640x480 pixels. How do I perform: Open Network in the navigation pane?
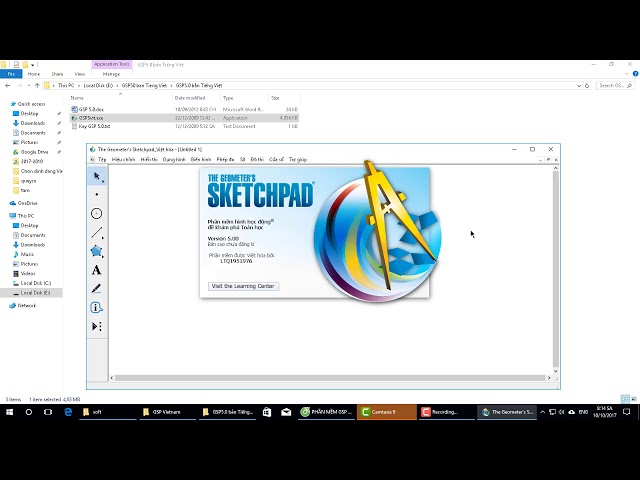[x=27, y=306]
